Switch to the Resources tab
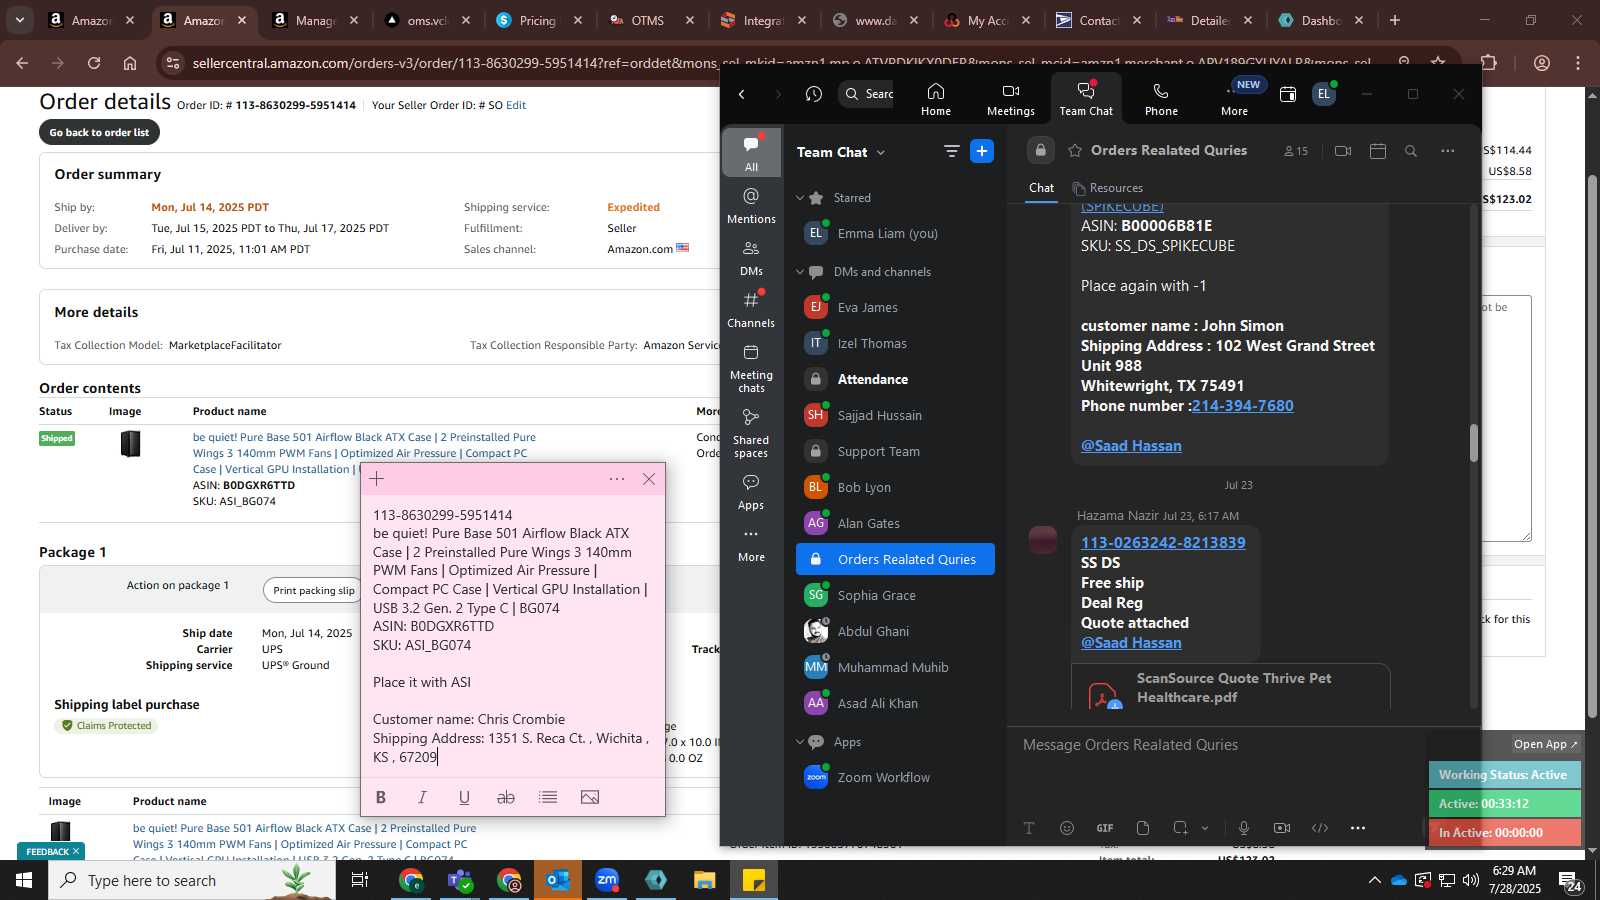 (x=1107, y=188)
